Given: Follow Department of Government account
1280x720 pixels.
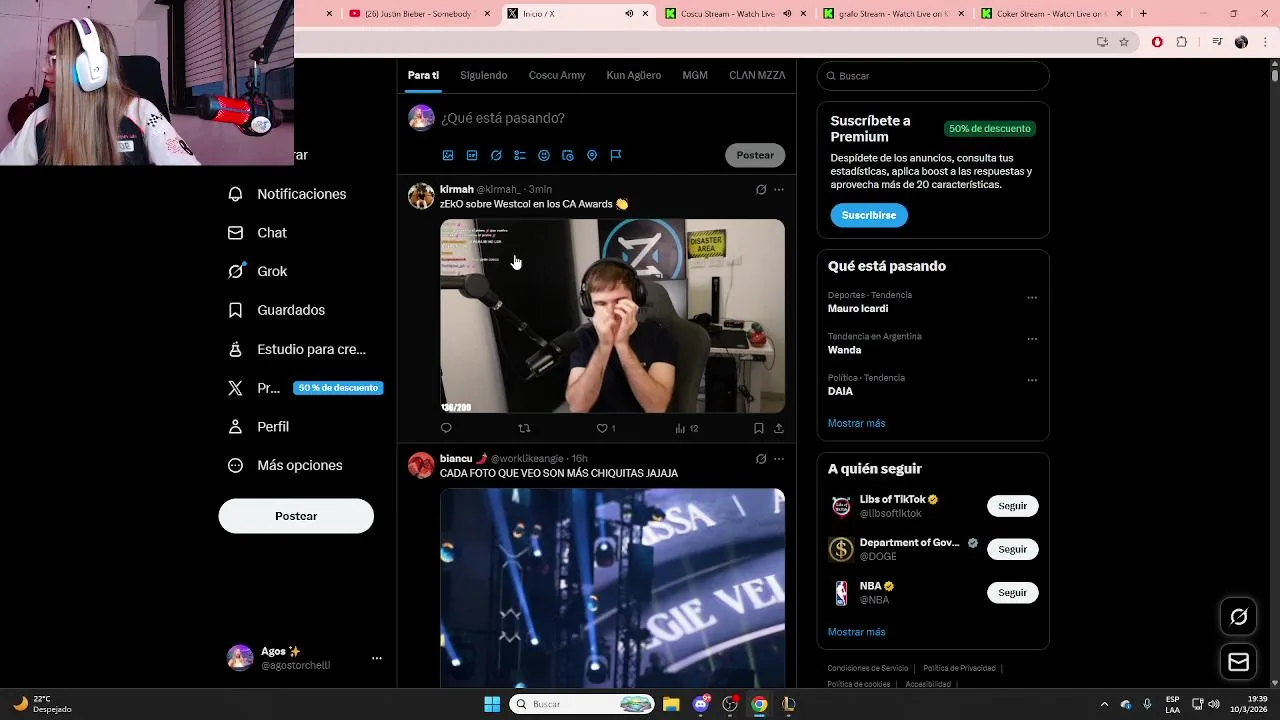Looking at the screenshot, I should coord(1012,549).
